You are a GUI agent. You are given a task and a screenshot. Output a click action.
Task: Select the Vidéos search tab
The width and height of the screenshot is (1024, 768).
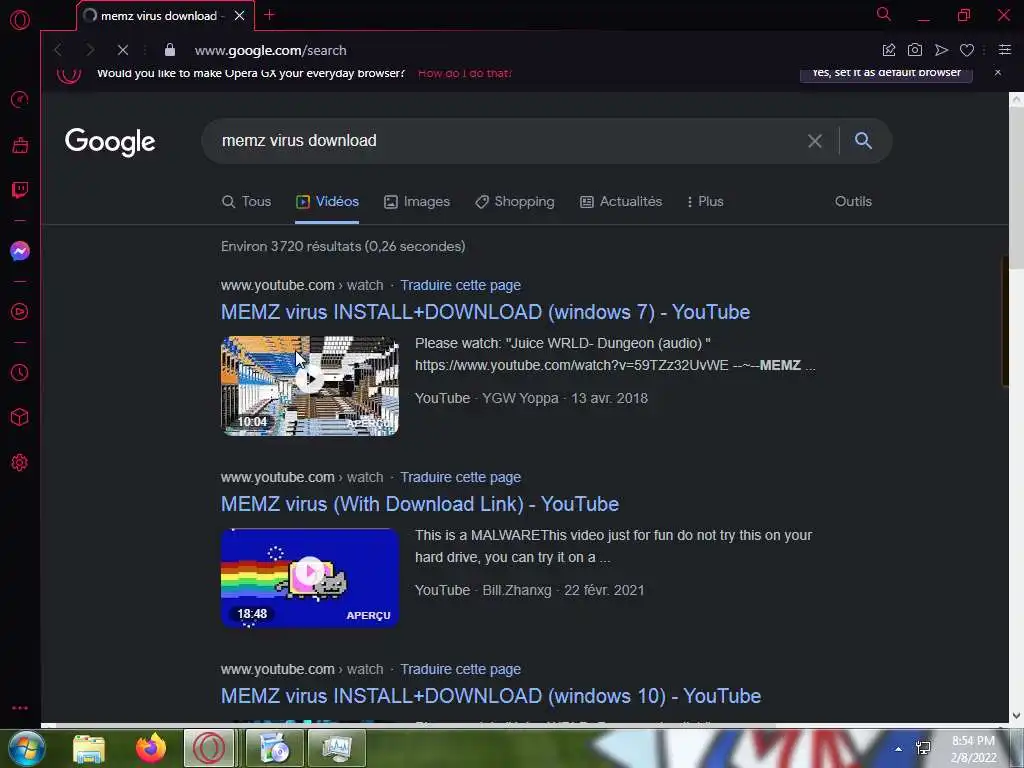tap(327, 201)
